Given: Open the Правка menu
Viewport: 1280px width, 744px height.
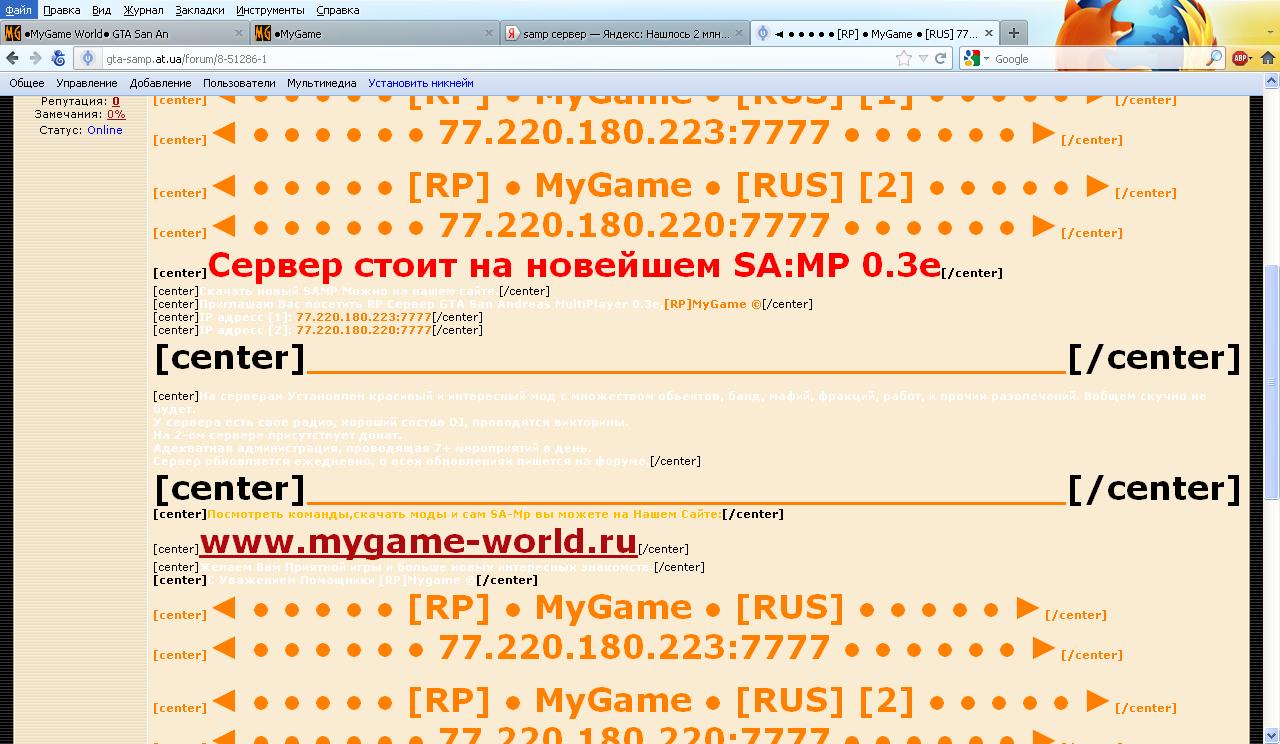Looking at the screenshot, I should point(62,10).
